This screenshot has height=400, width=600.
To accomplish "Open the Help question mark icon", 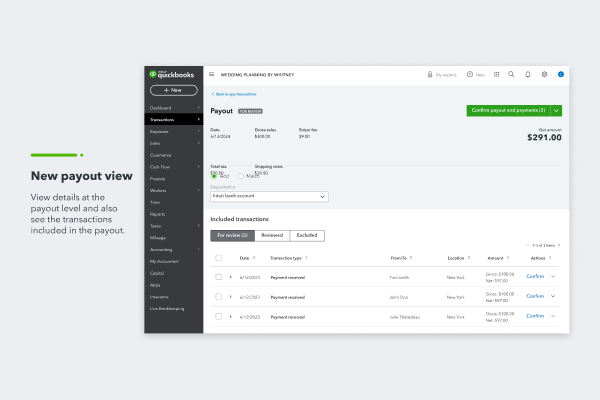I will point(470,75).
